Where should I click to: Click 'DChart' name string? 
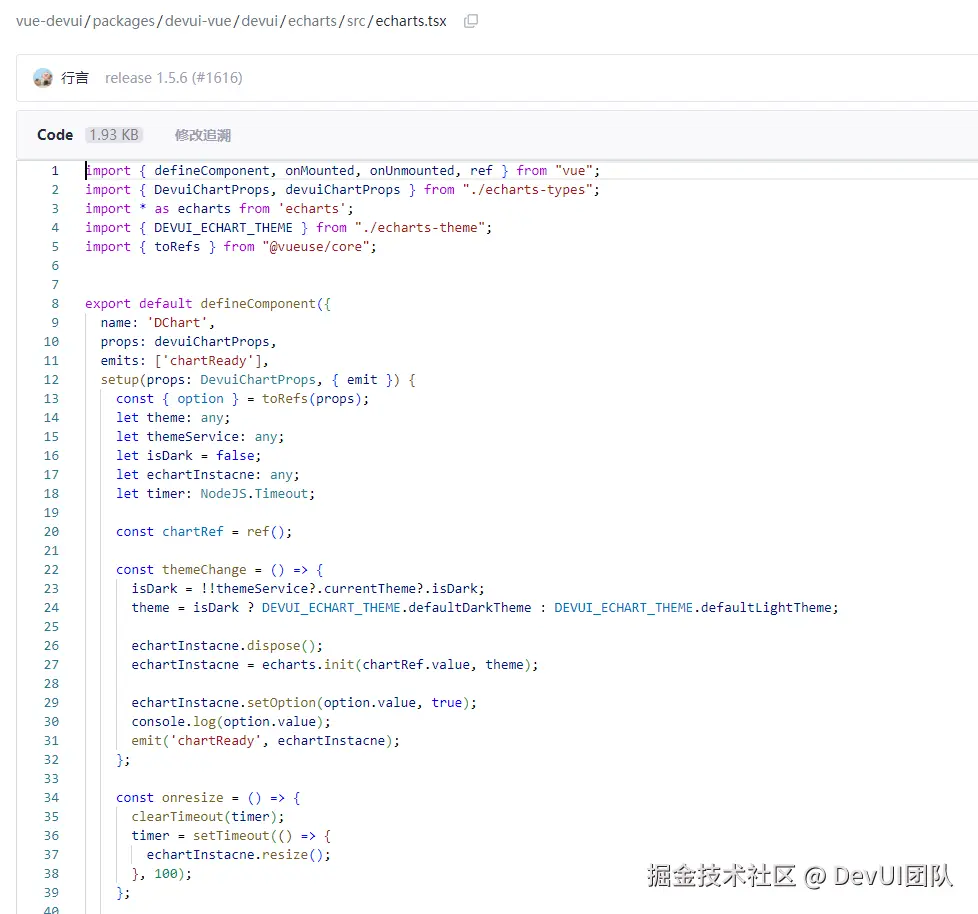coord(177,323)
